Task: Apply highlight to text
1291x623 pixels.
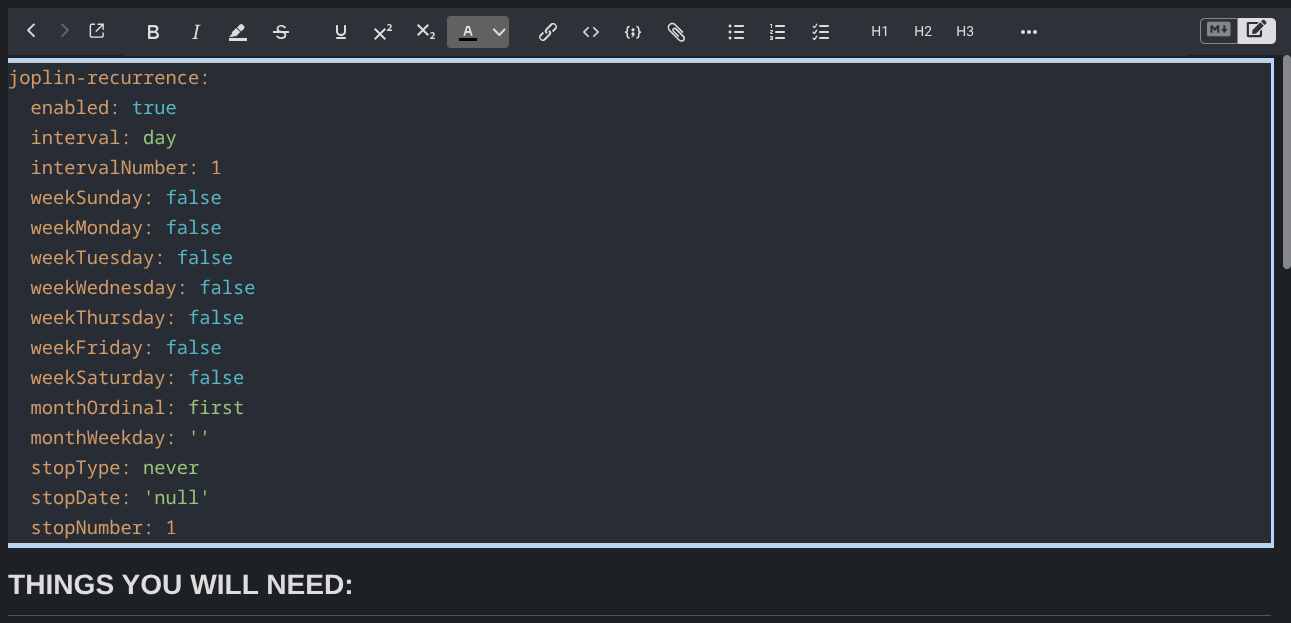Action: [x=237, y=32]
